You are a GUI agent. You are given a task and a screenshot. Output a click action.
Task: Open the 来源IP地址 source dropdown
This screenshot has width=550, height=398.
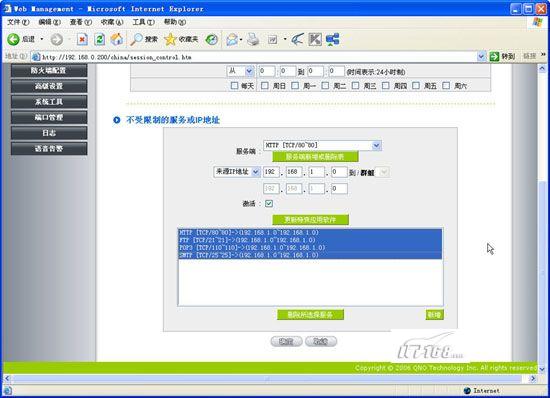click(255, 172)
